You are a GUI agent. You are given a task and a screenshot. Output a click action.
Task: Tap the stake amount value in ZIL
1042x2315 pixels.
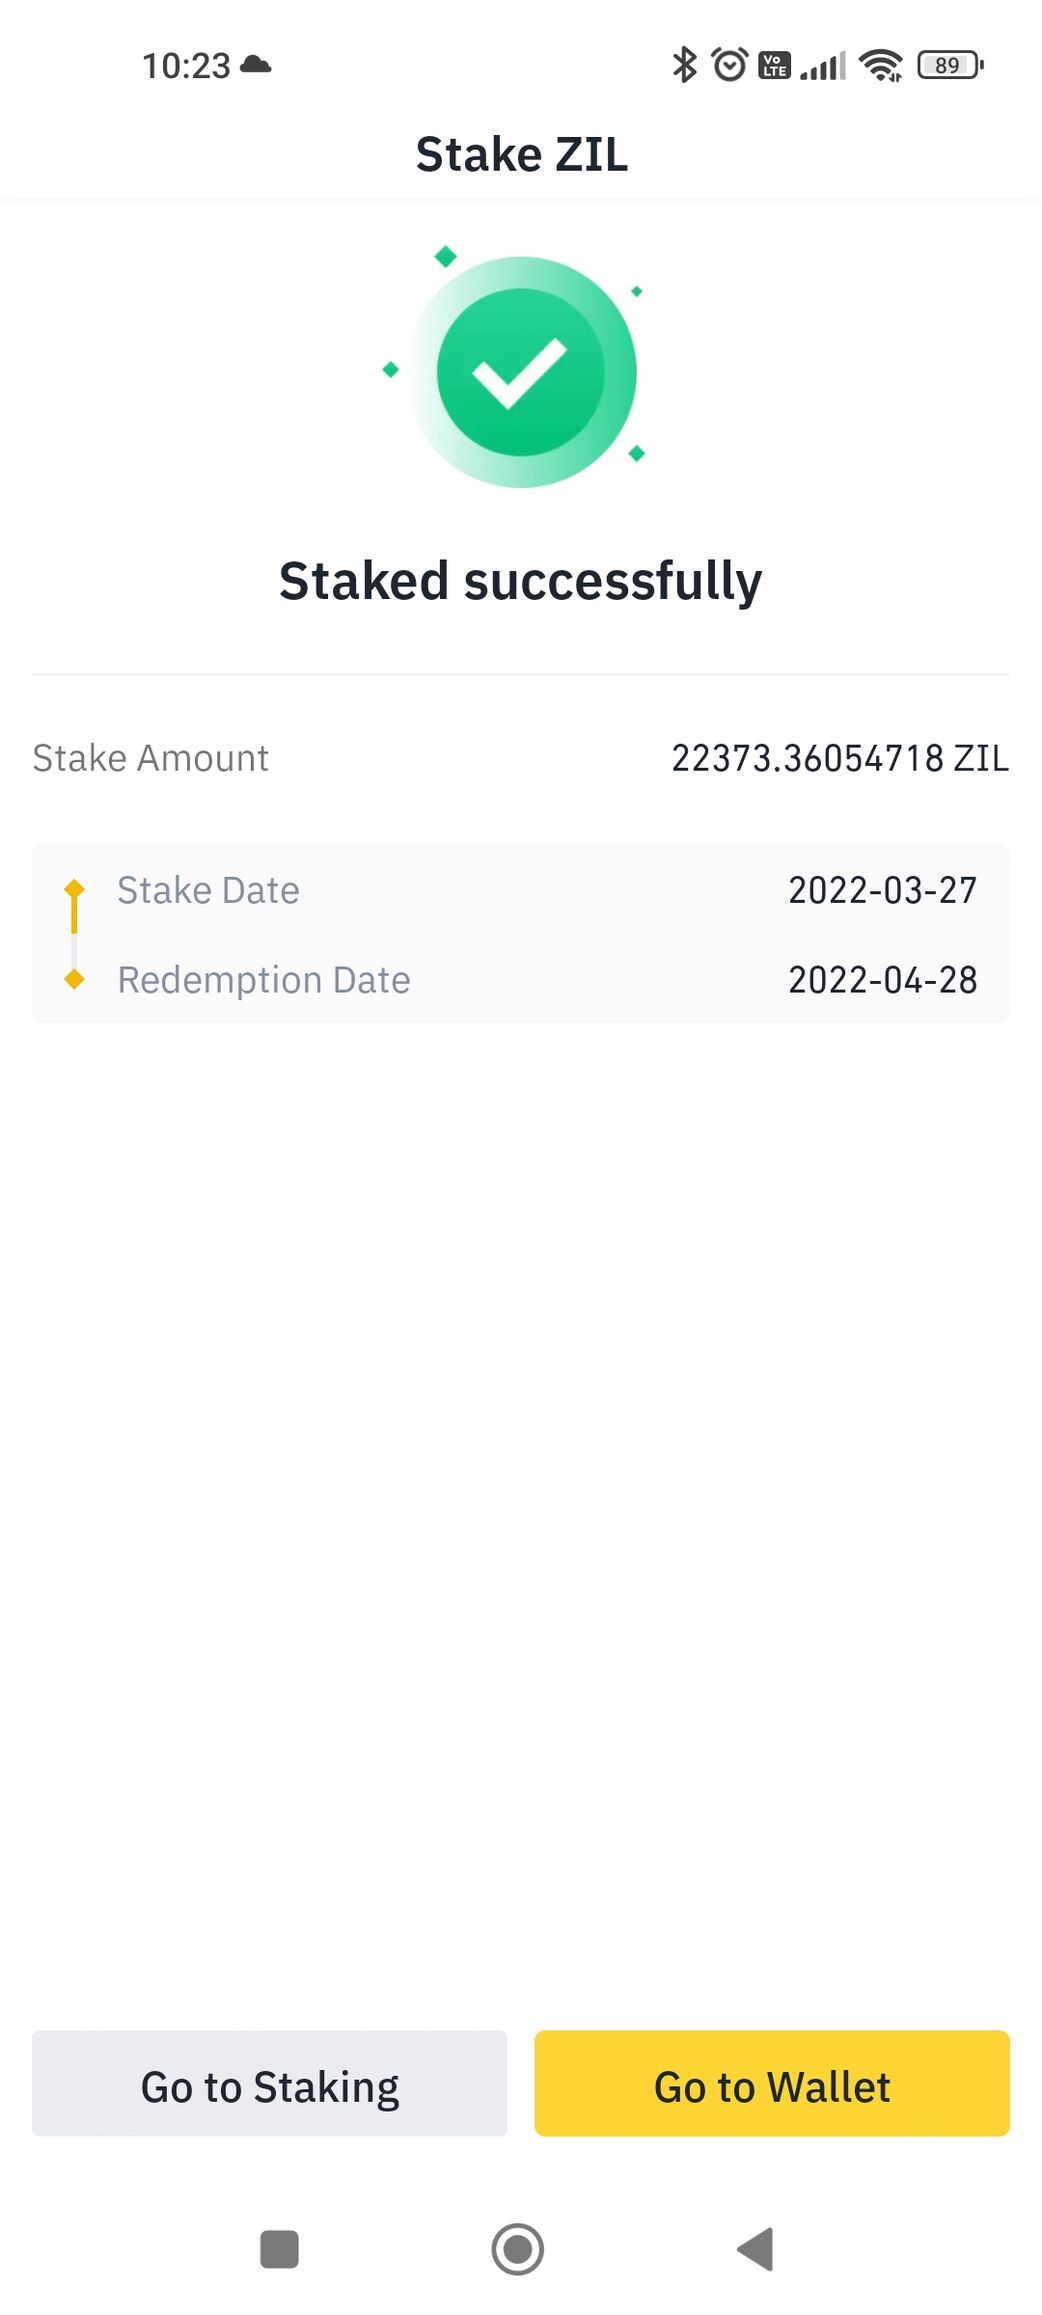839,758
